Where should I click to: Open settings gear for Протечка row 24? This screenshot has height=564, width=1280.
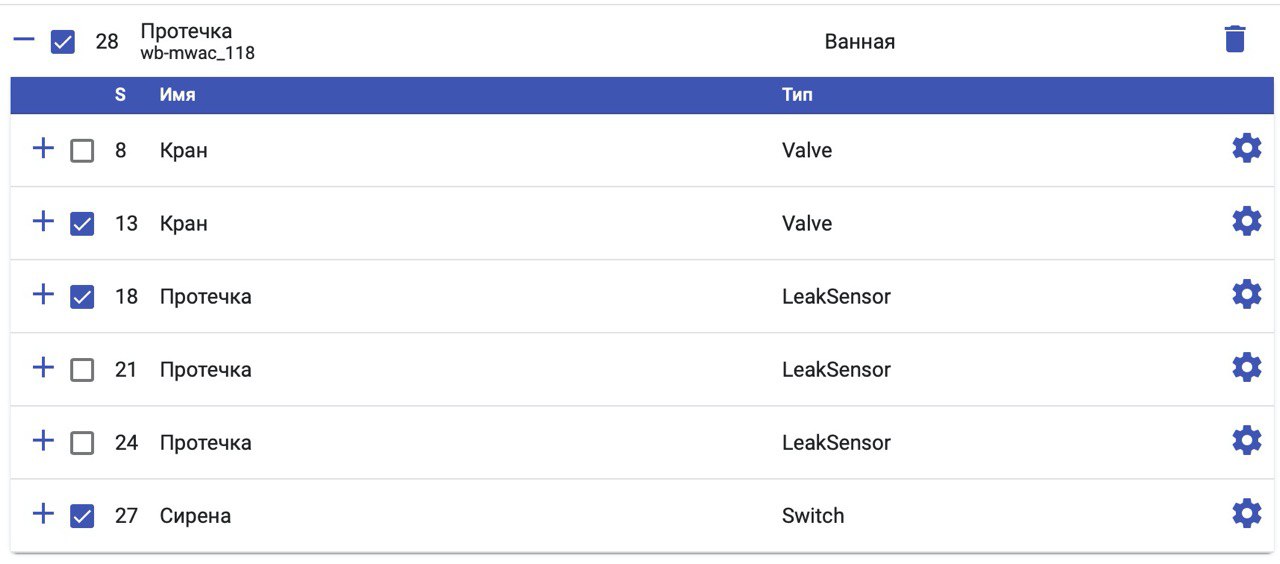click(1246, 440)
